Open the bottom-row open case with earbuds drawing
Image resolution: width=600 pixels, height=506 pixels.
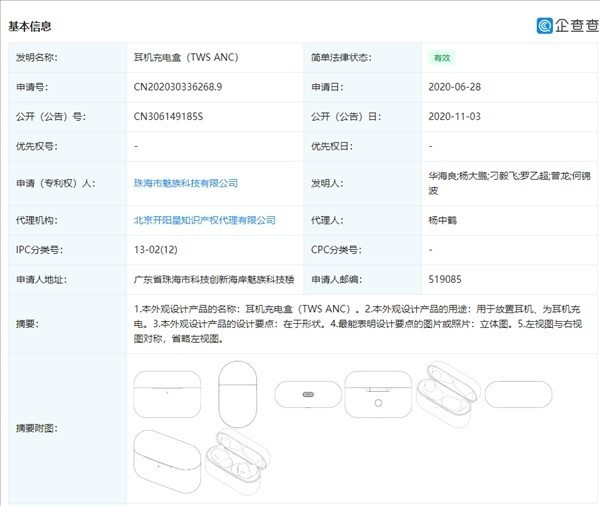[x=238, y=462]
